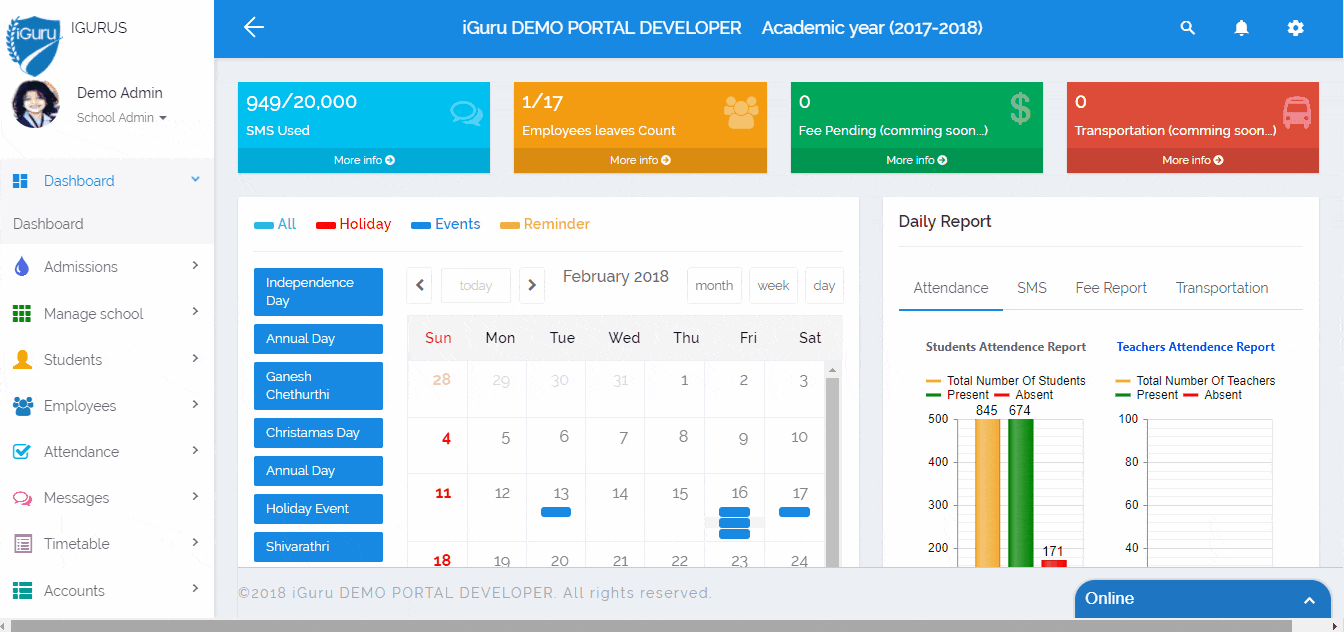The width and height of the screenshot is (1344, 632).
Task: Expand the Attendance submenu arrow
Action: [x=195, y=450]
